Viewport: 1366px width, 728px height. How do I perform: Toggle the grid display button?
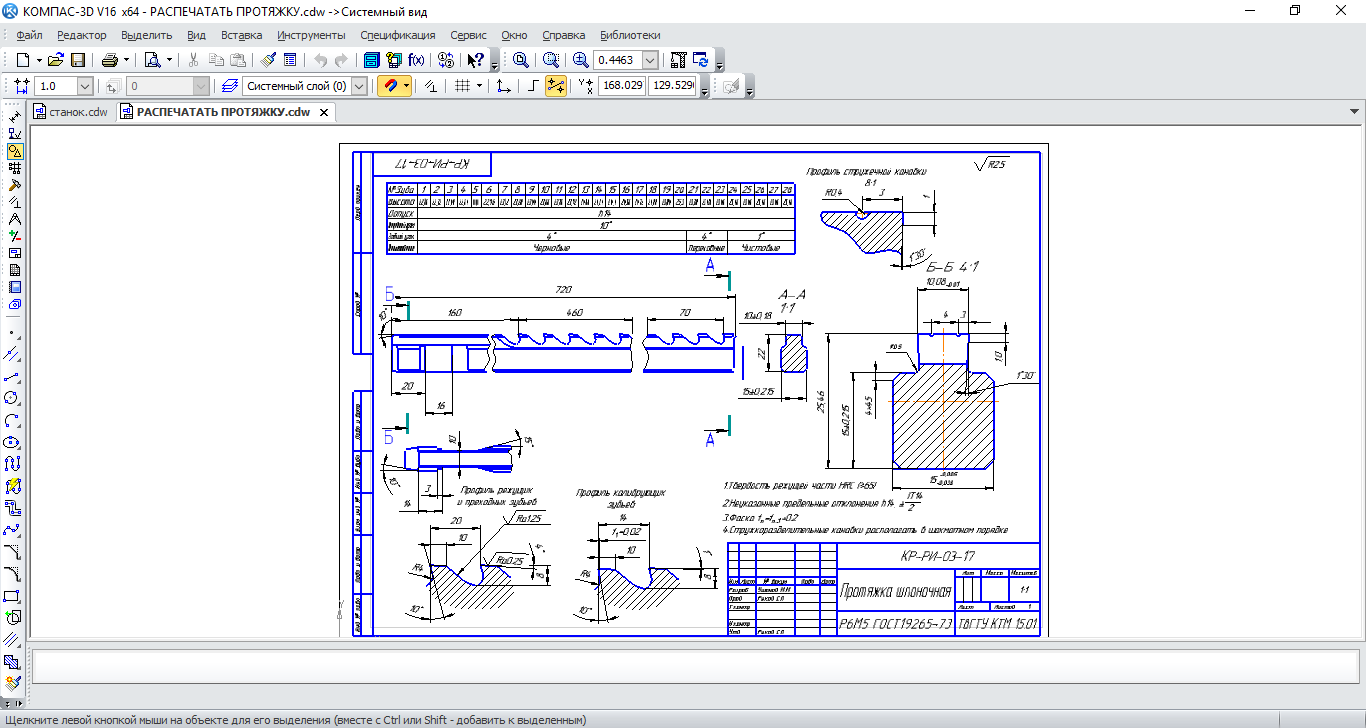pyautogui.click(x=462, y=86)
